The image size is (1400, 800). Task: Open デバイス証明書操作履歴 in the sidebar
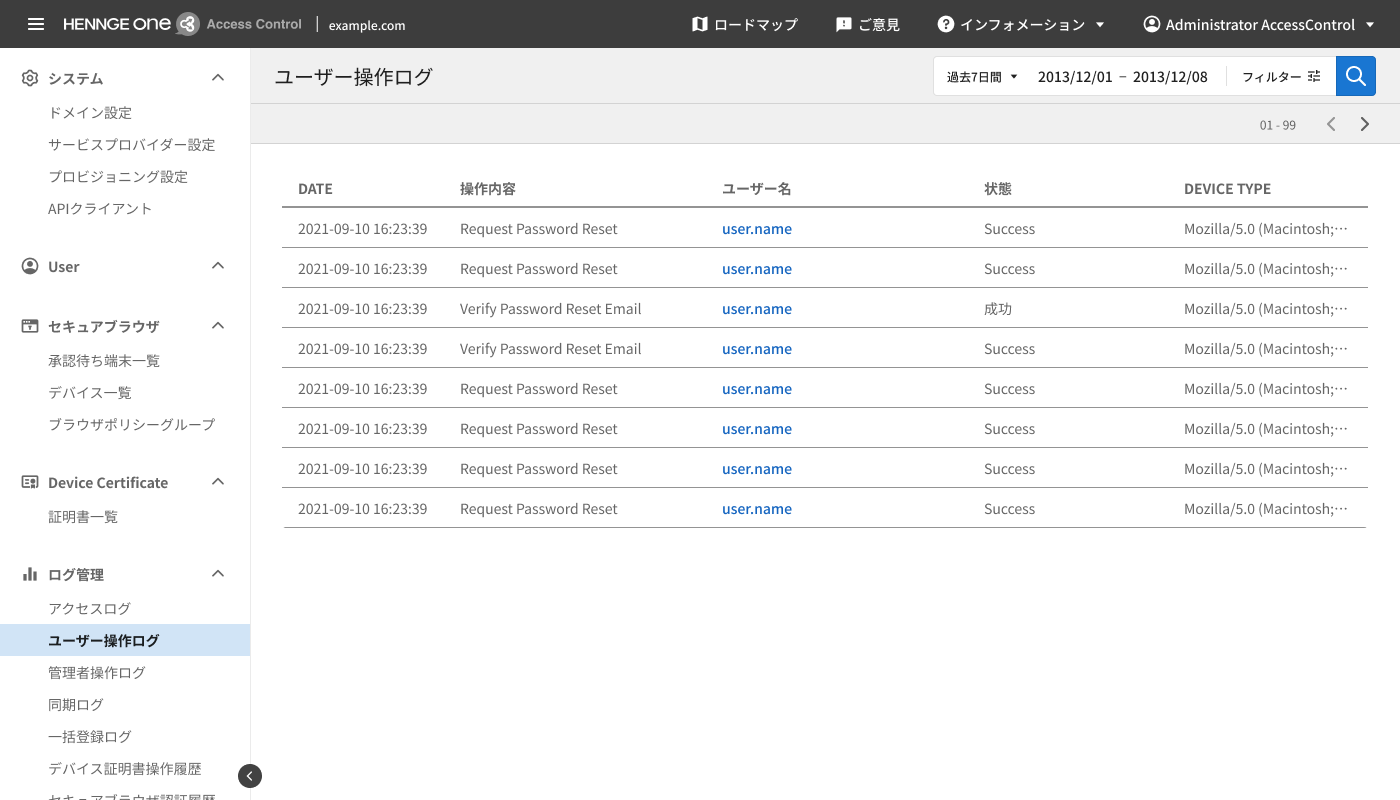(125, 769)
